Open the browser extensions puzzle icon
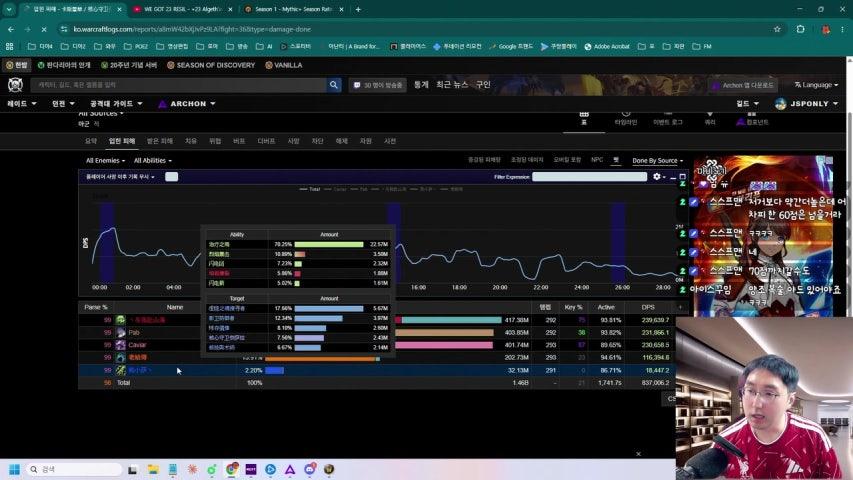Image resolution: width=853 pixels, height=480 pixels. point(800,29)
